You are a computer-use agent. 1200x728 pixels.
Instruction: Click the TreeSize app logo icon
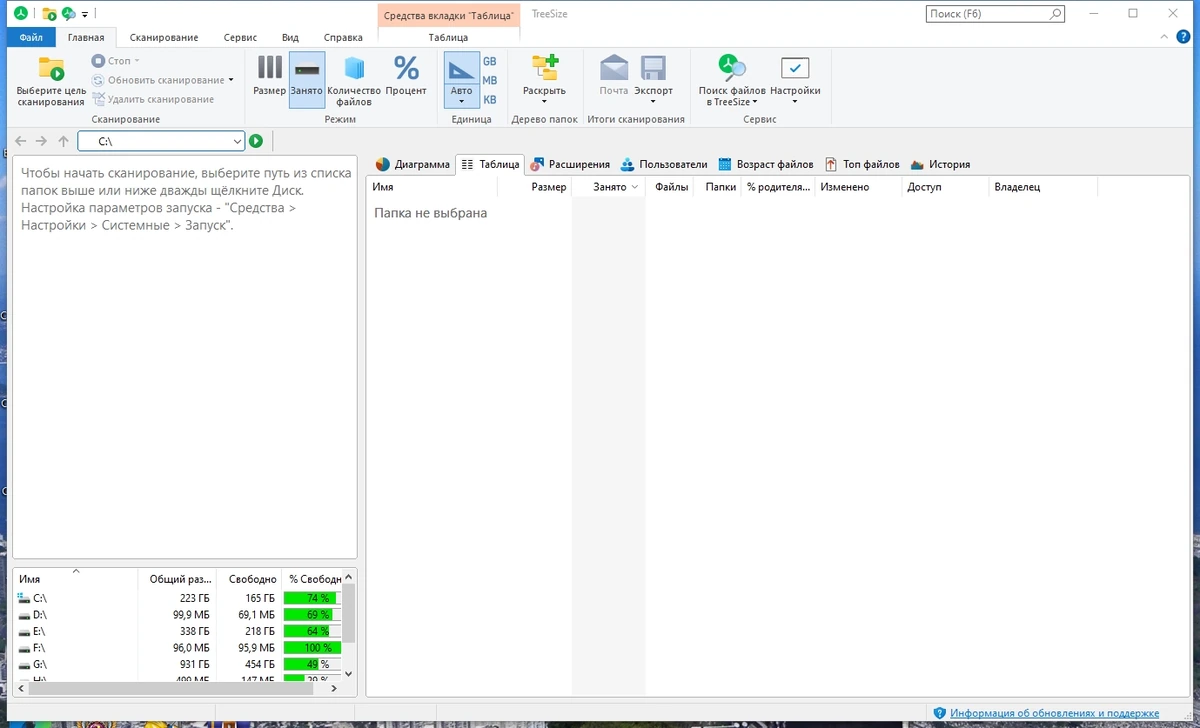pos(20,14)
